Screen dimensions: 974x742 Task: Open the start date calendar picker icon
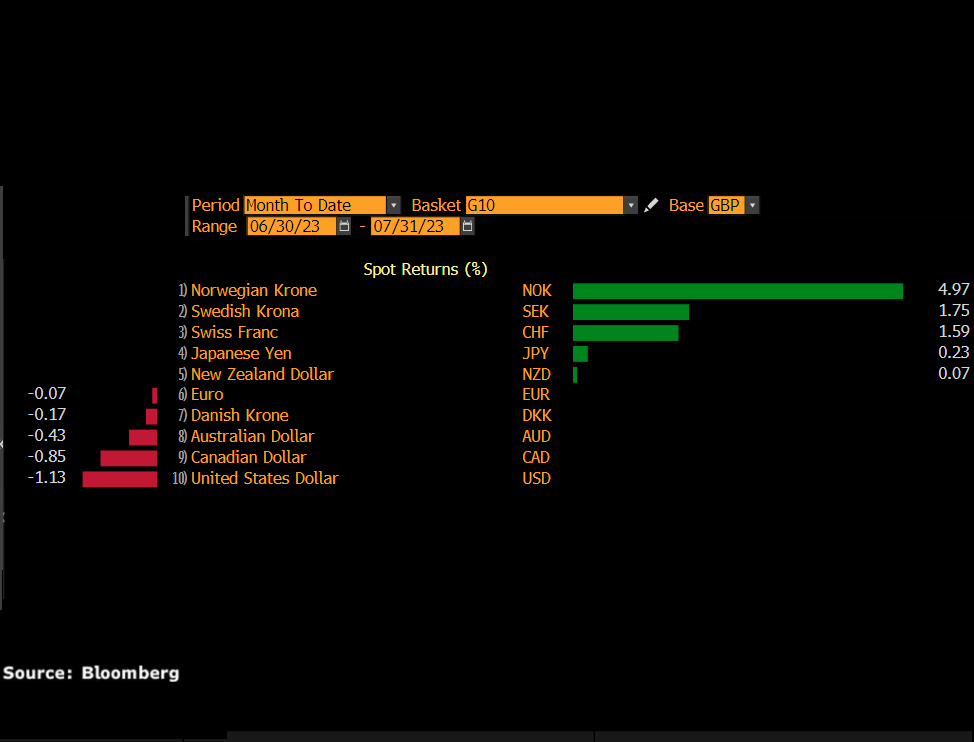[x=344, y=226]
